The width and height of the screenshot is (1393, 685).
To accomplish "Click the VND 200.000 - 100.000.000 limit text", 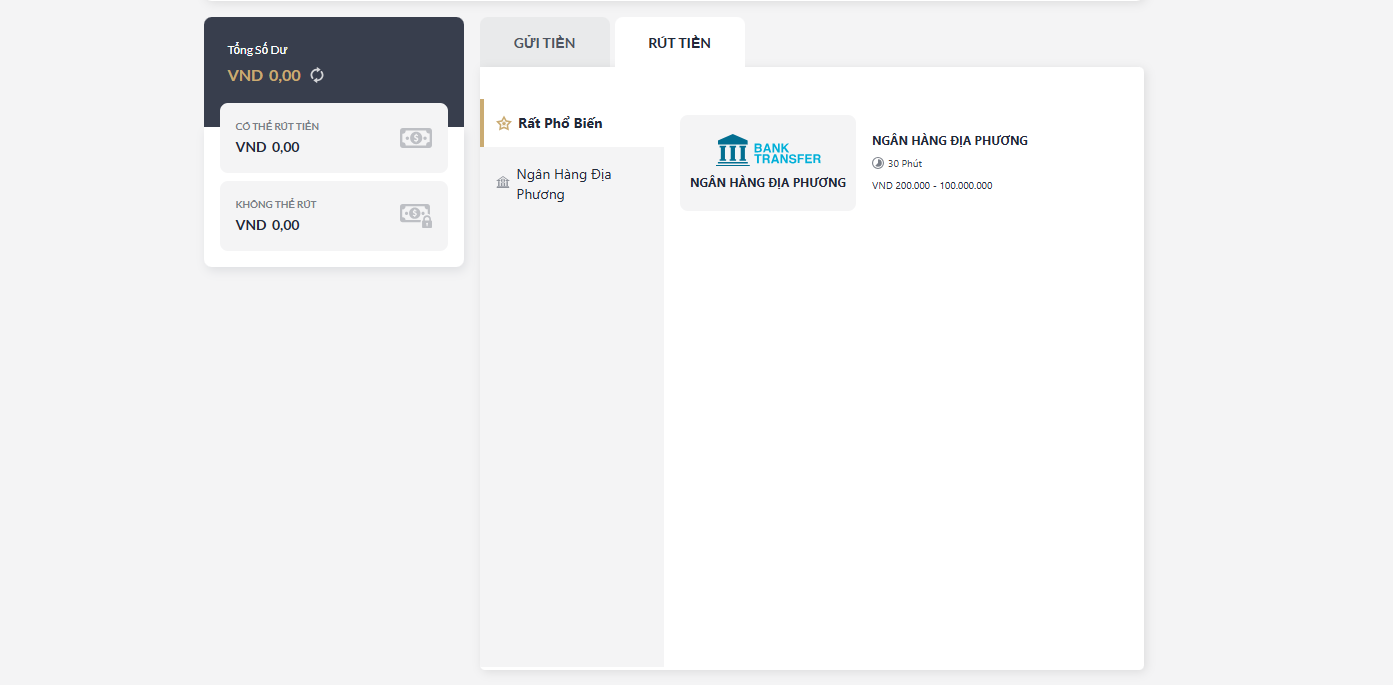I will tap(932, 186).
